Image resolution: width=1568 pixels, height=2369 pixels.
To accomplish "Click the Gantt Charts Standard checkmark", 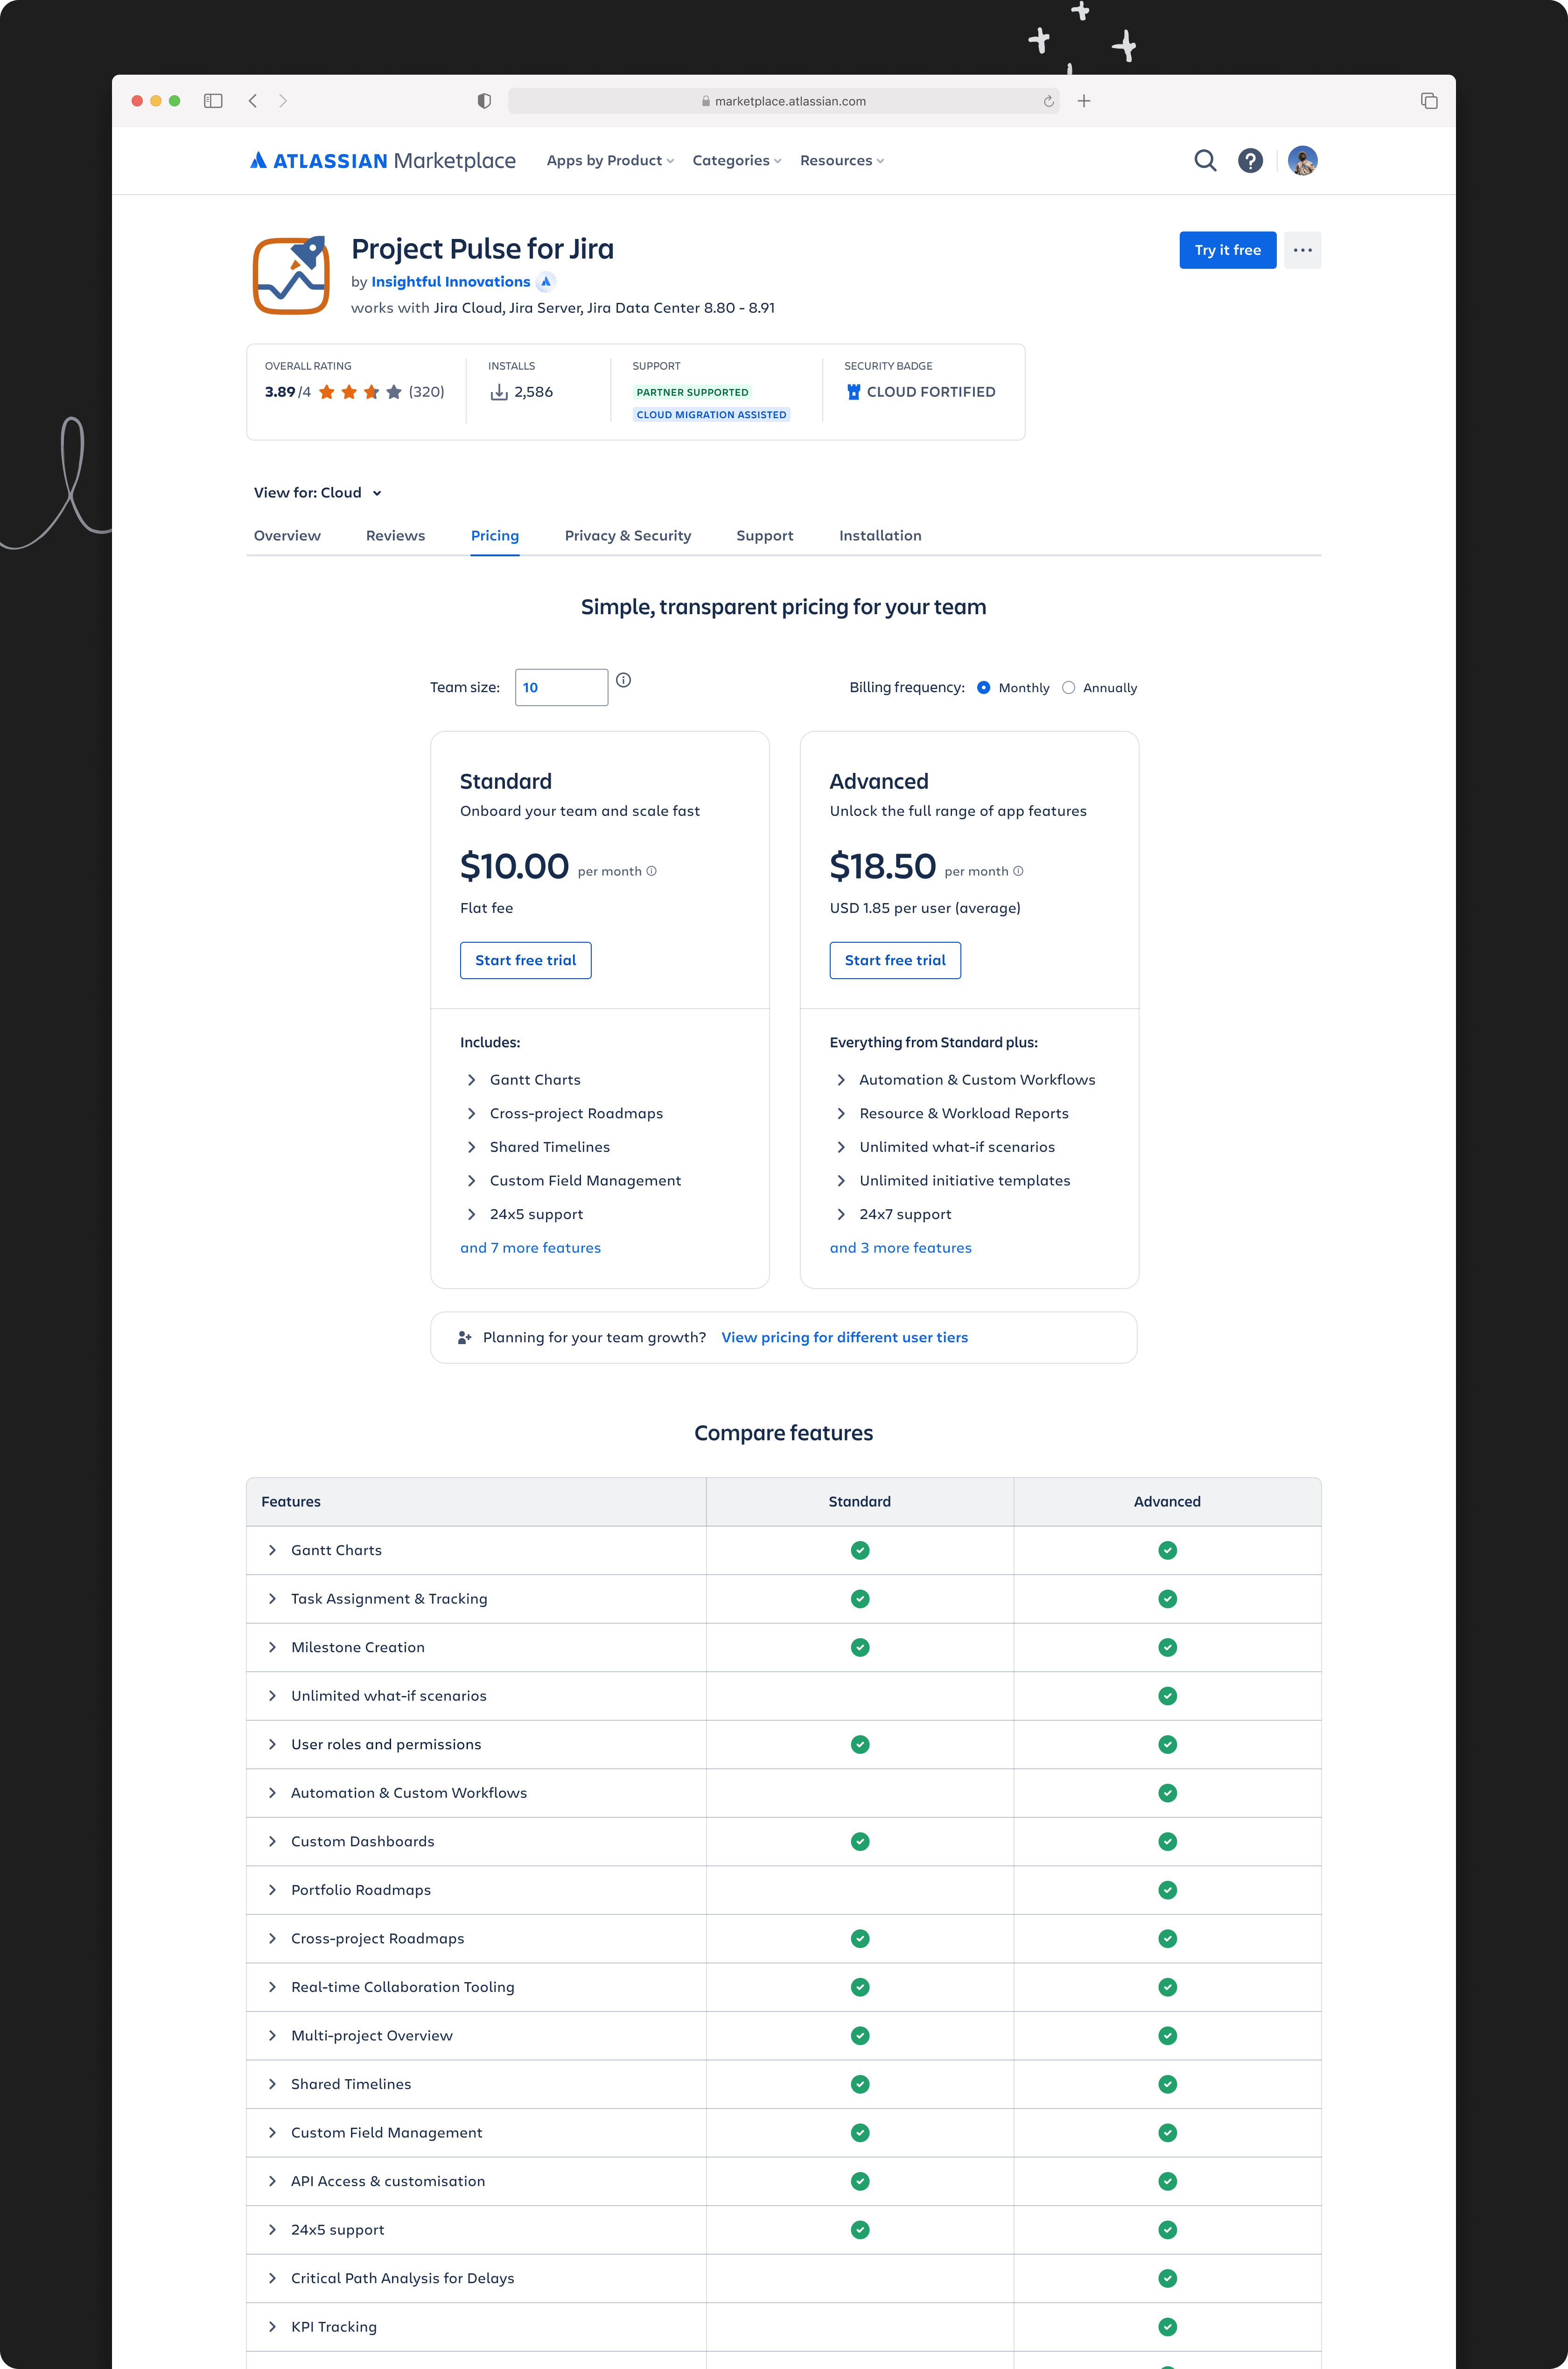I will coord(860,1550).
